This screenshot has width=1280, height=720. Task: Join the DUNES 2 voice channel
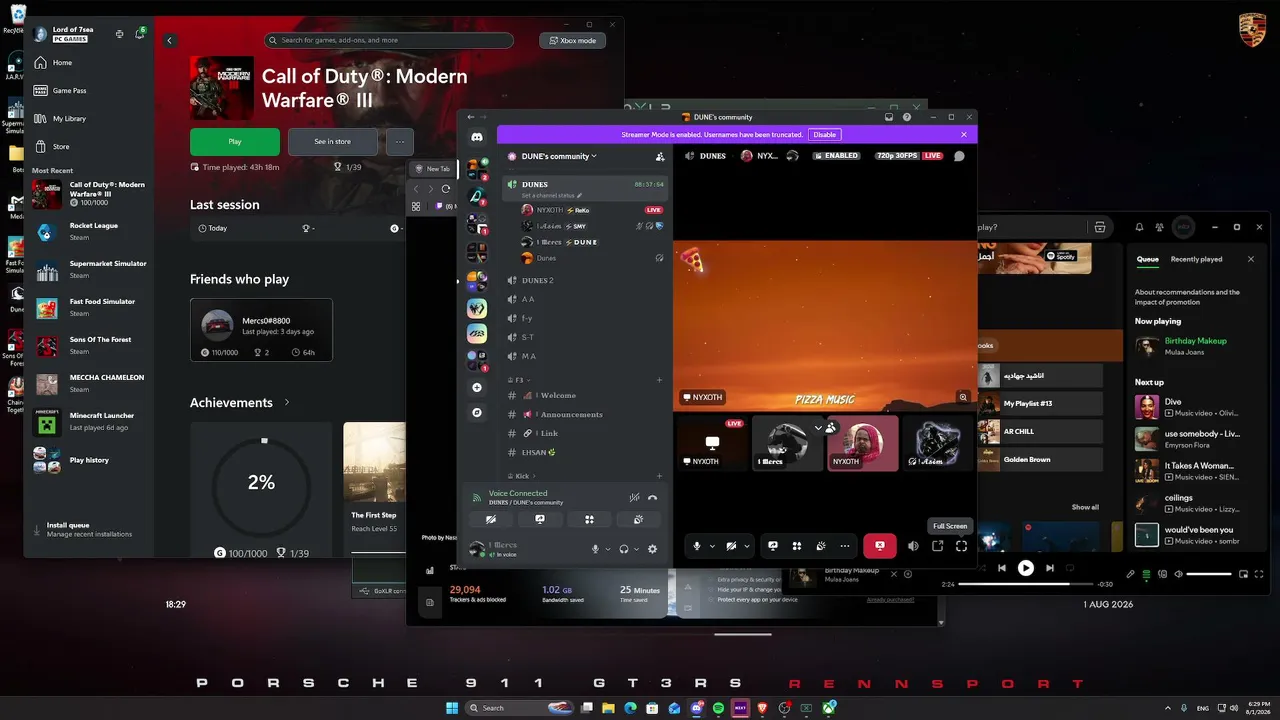[584, 280]
